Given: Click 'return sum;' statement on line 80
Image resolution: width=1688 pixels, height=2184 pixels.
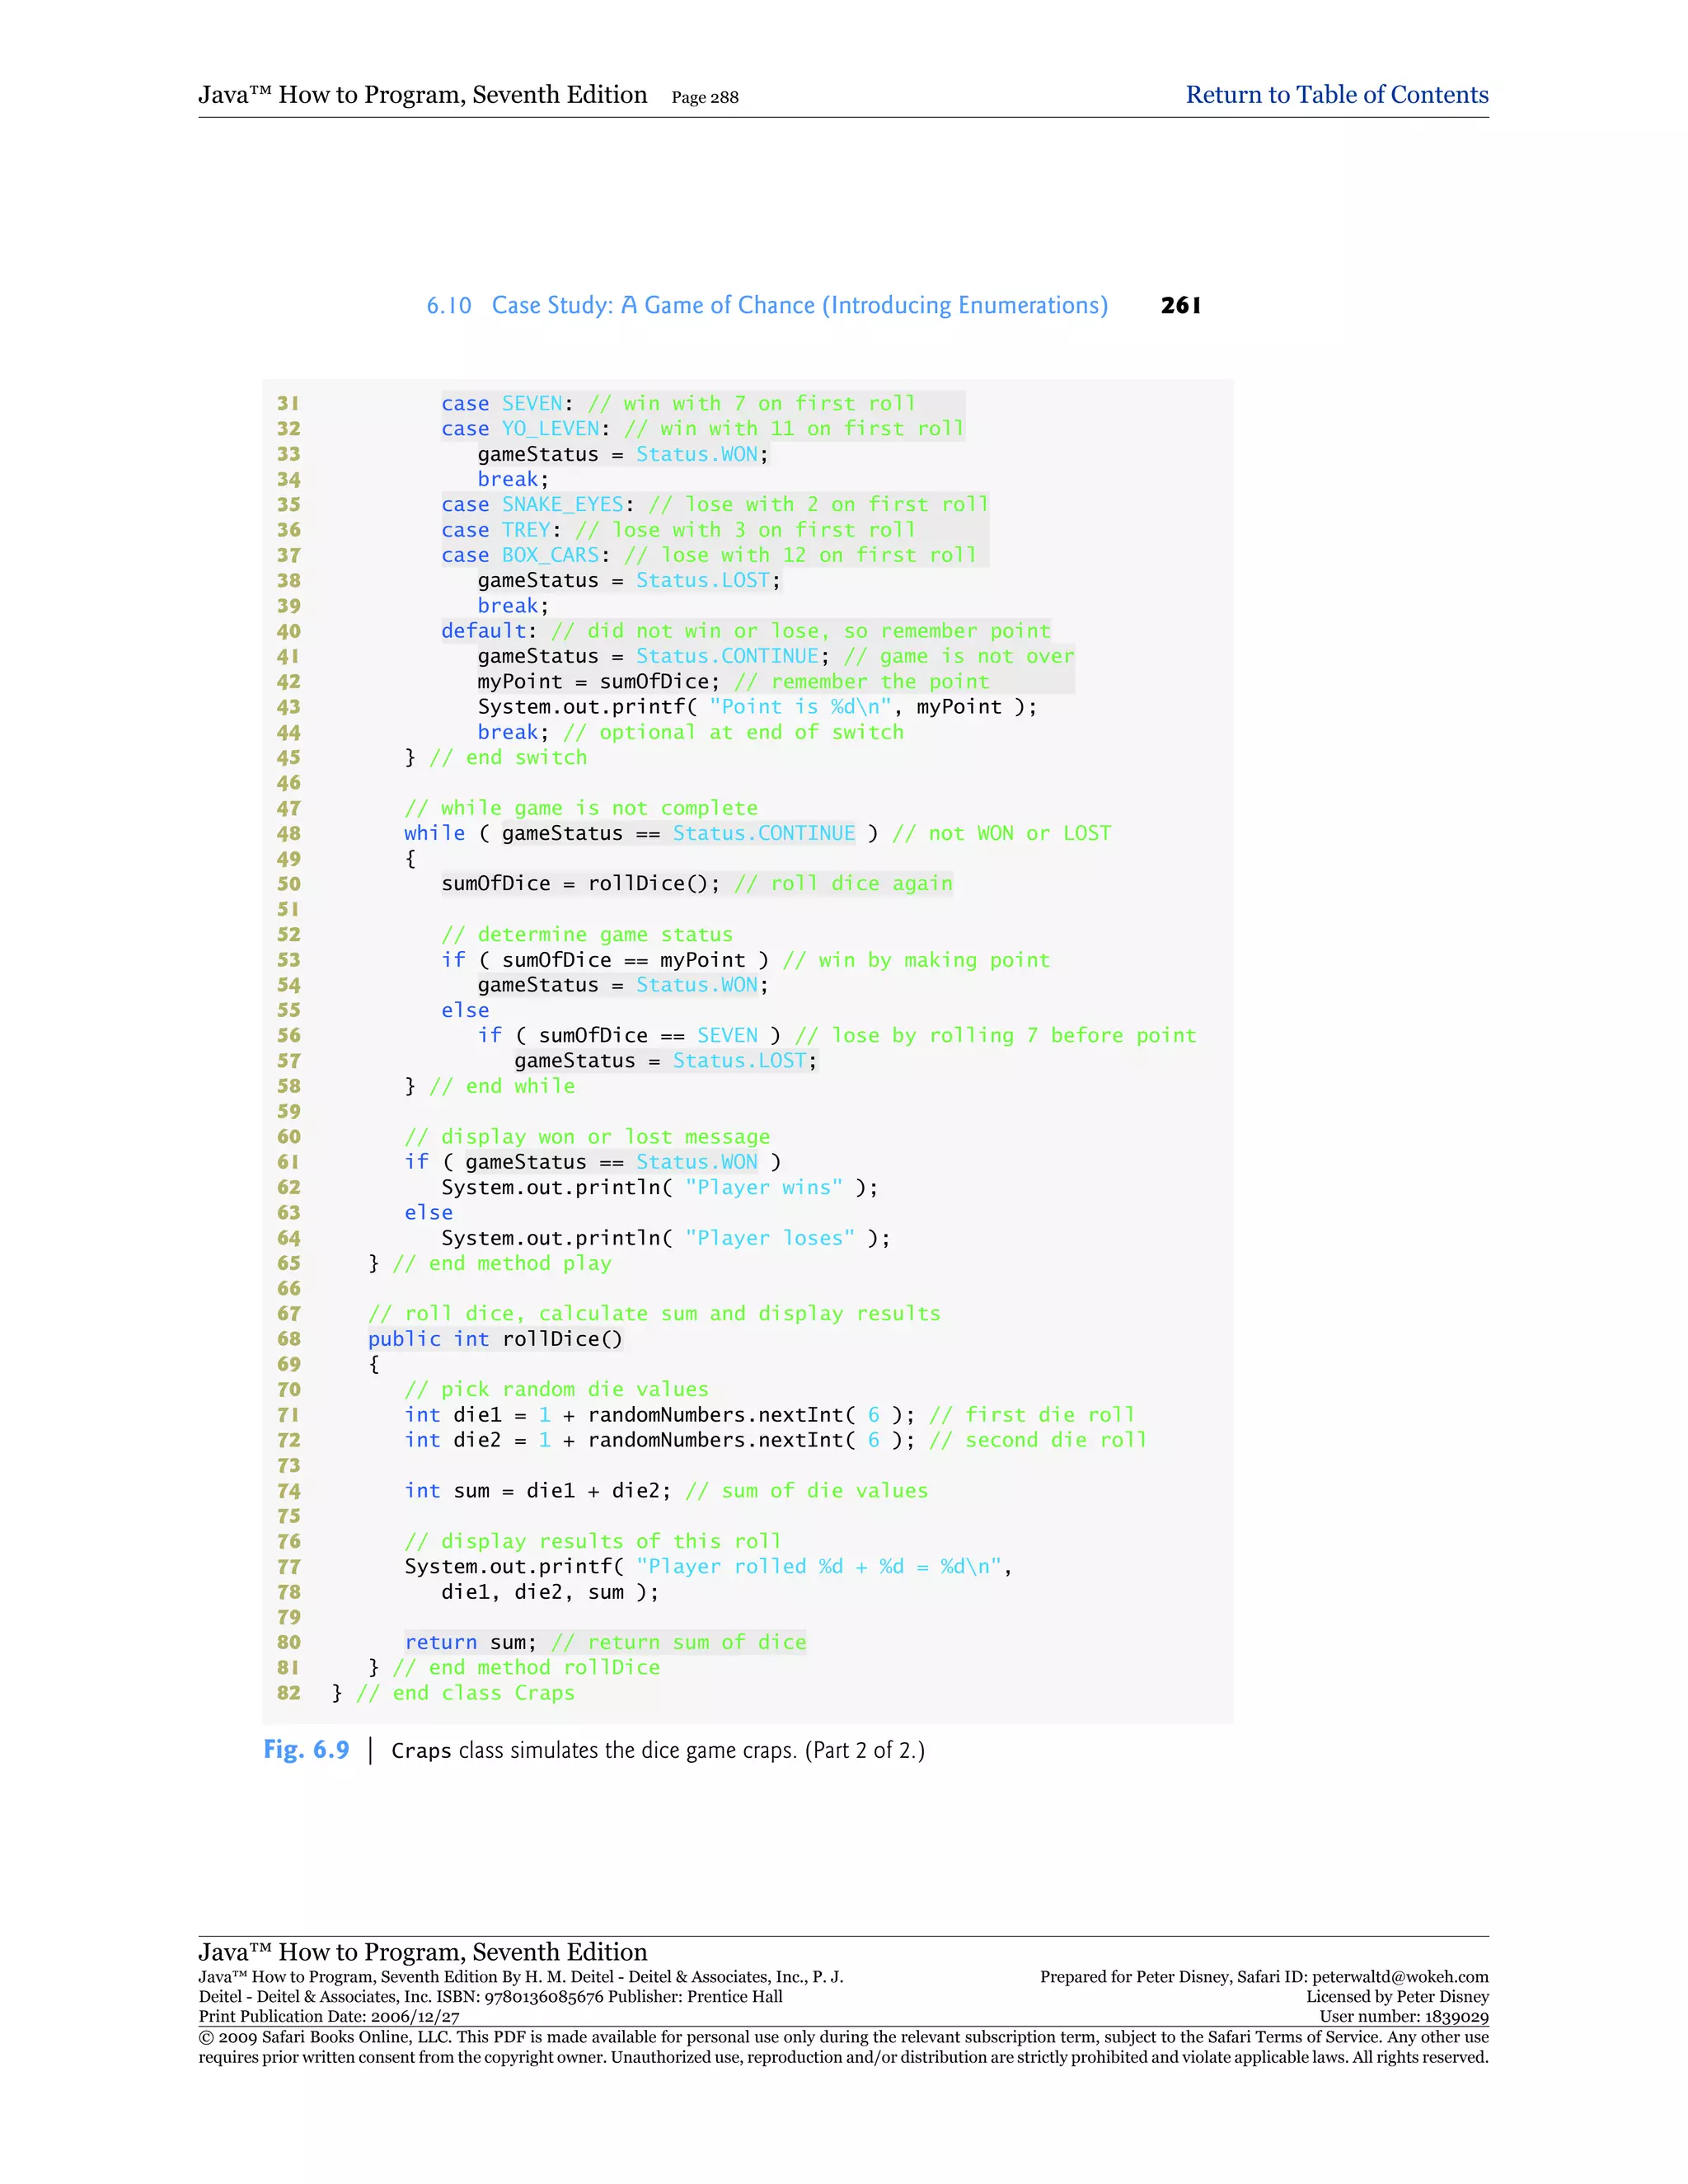Looking at the screenshot, I should tap(470, 1642).
